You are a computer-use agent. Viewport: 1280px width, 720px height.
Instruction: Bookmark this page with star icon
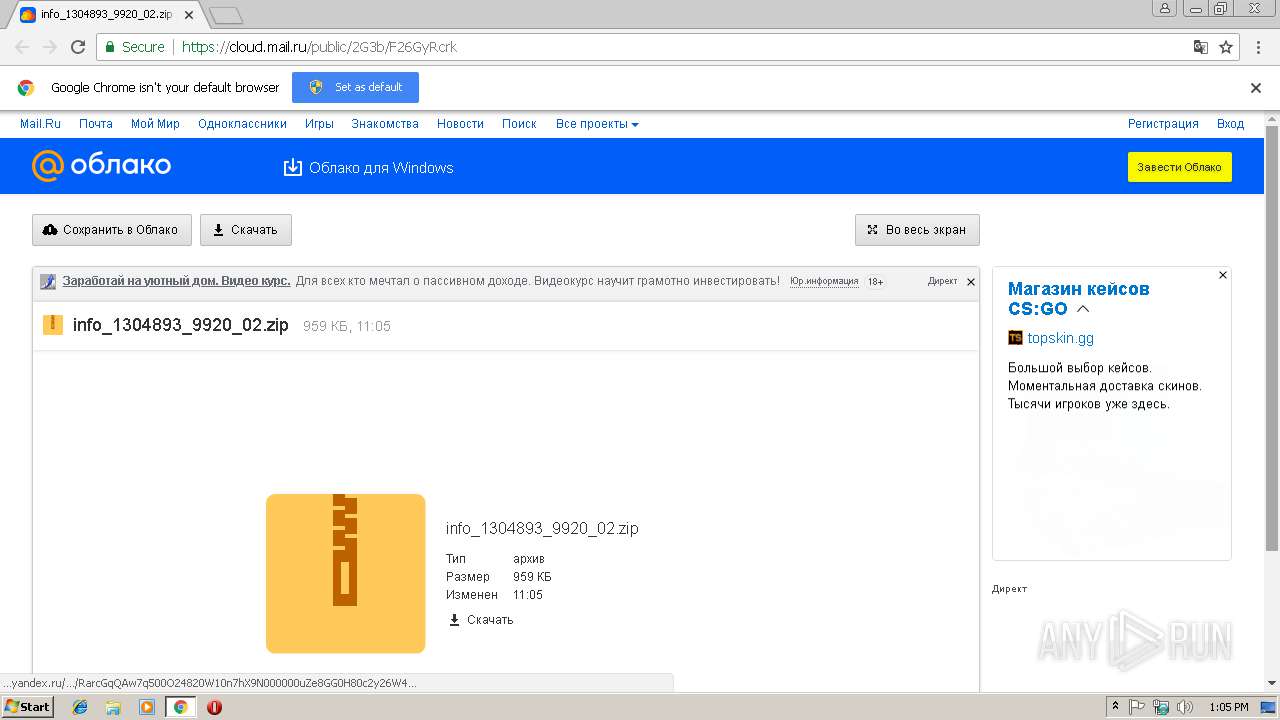pos(1226,47)
